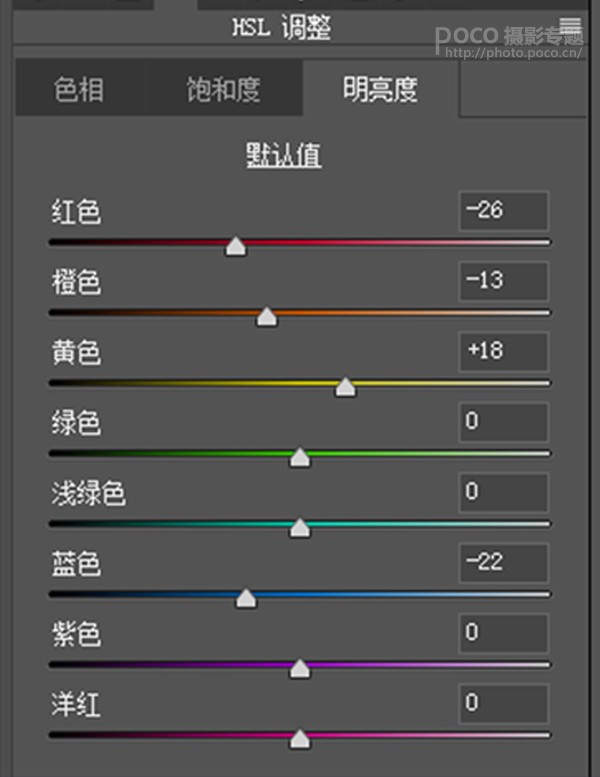The width and height of the screenshot is (600, 777).
Task: Click the 橙色 slider handle
Action: 266,317
